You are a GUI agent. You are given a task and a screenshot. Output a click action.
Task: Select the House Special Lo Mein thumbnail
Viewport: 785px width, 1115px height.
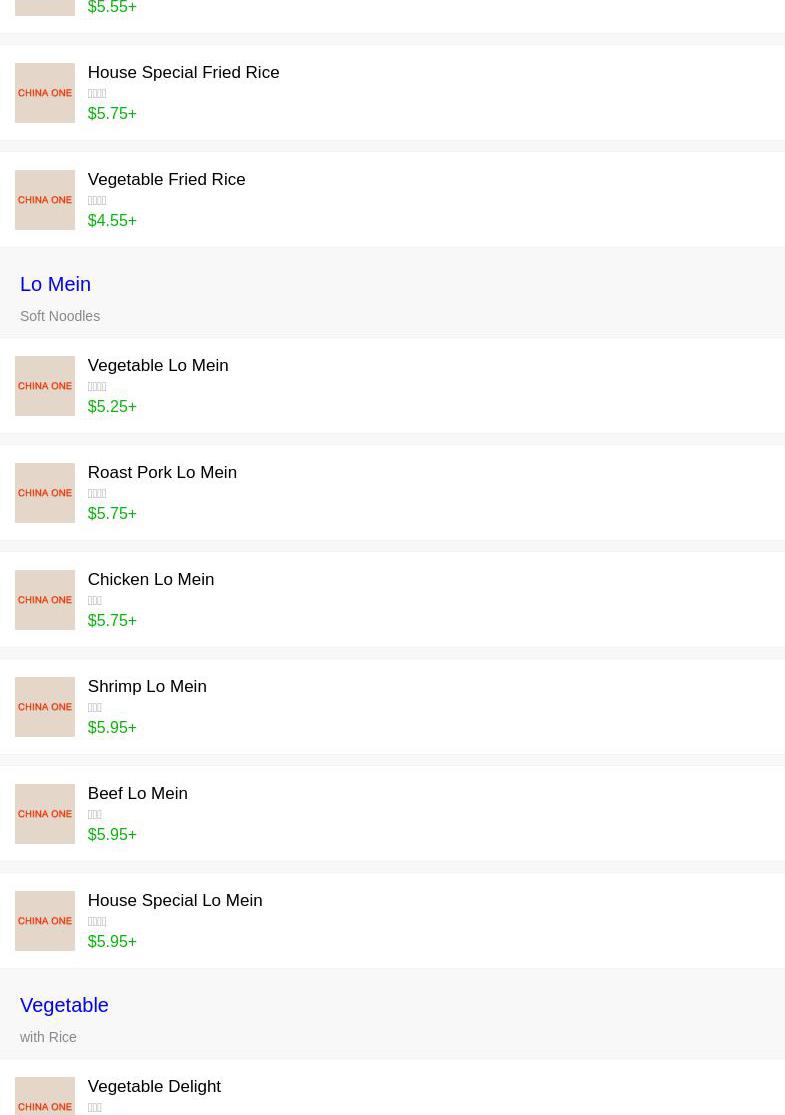tap(45, 921)
